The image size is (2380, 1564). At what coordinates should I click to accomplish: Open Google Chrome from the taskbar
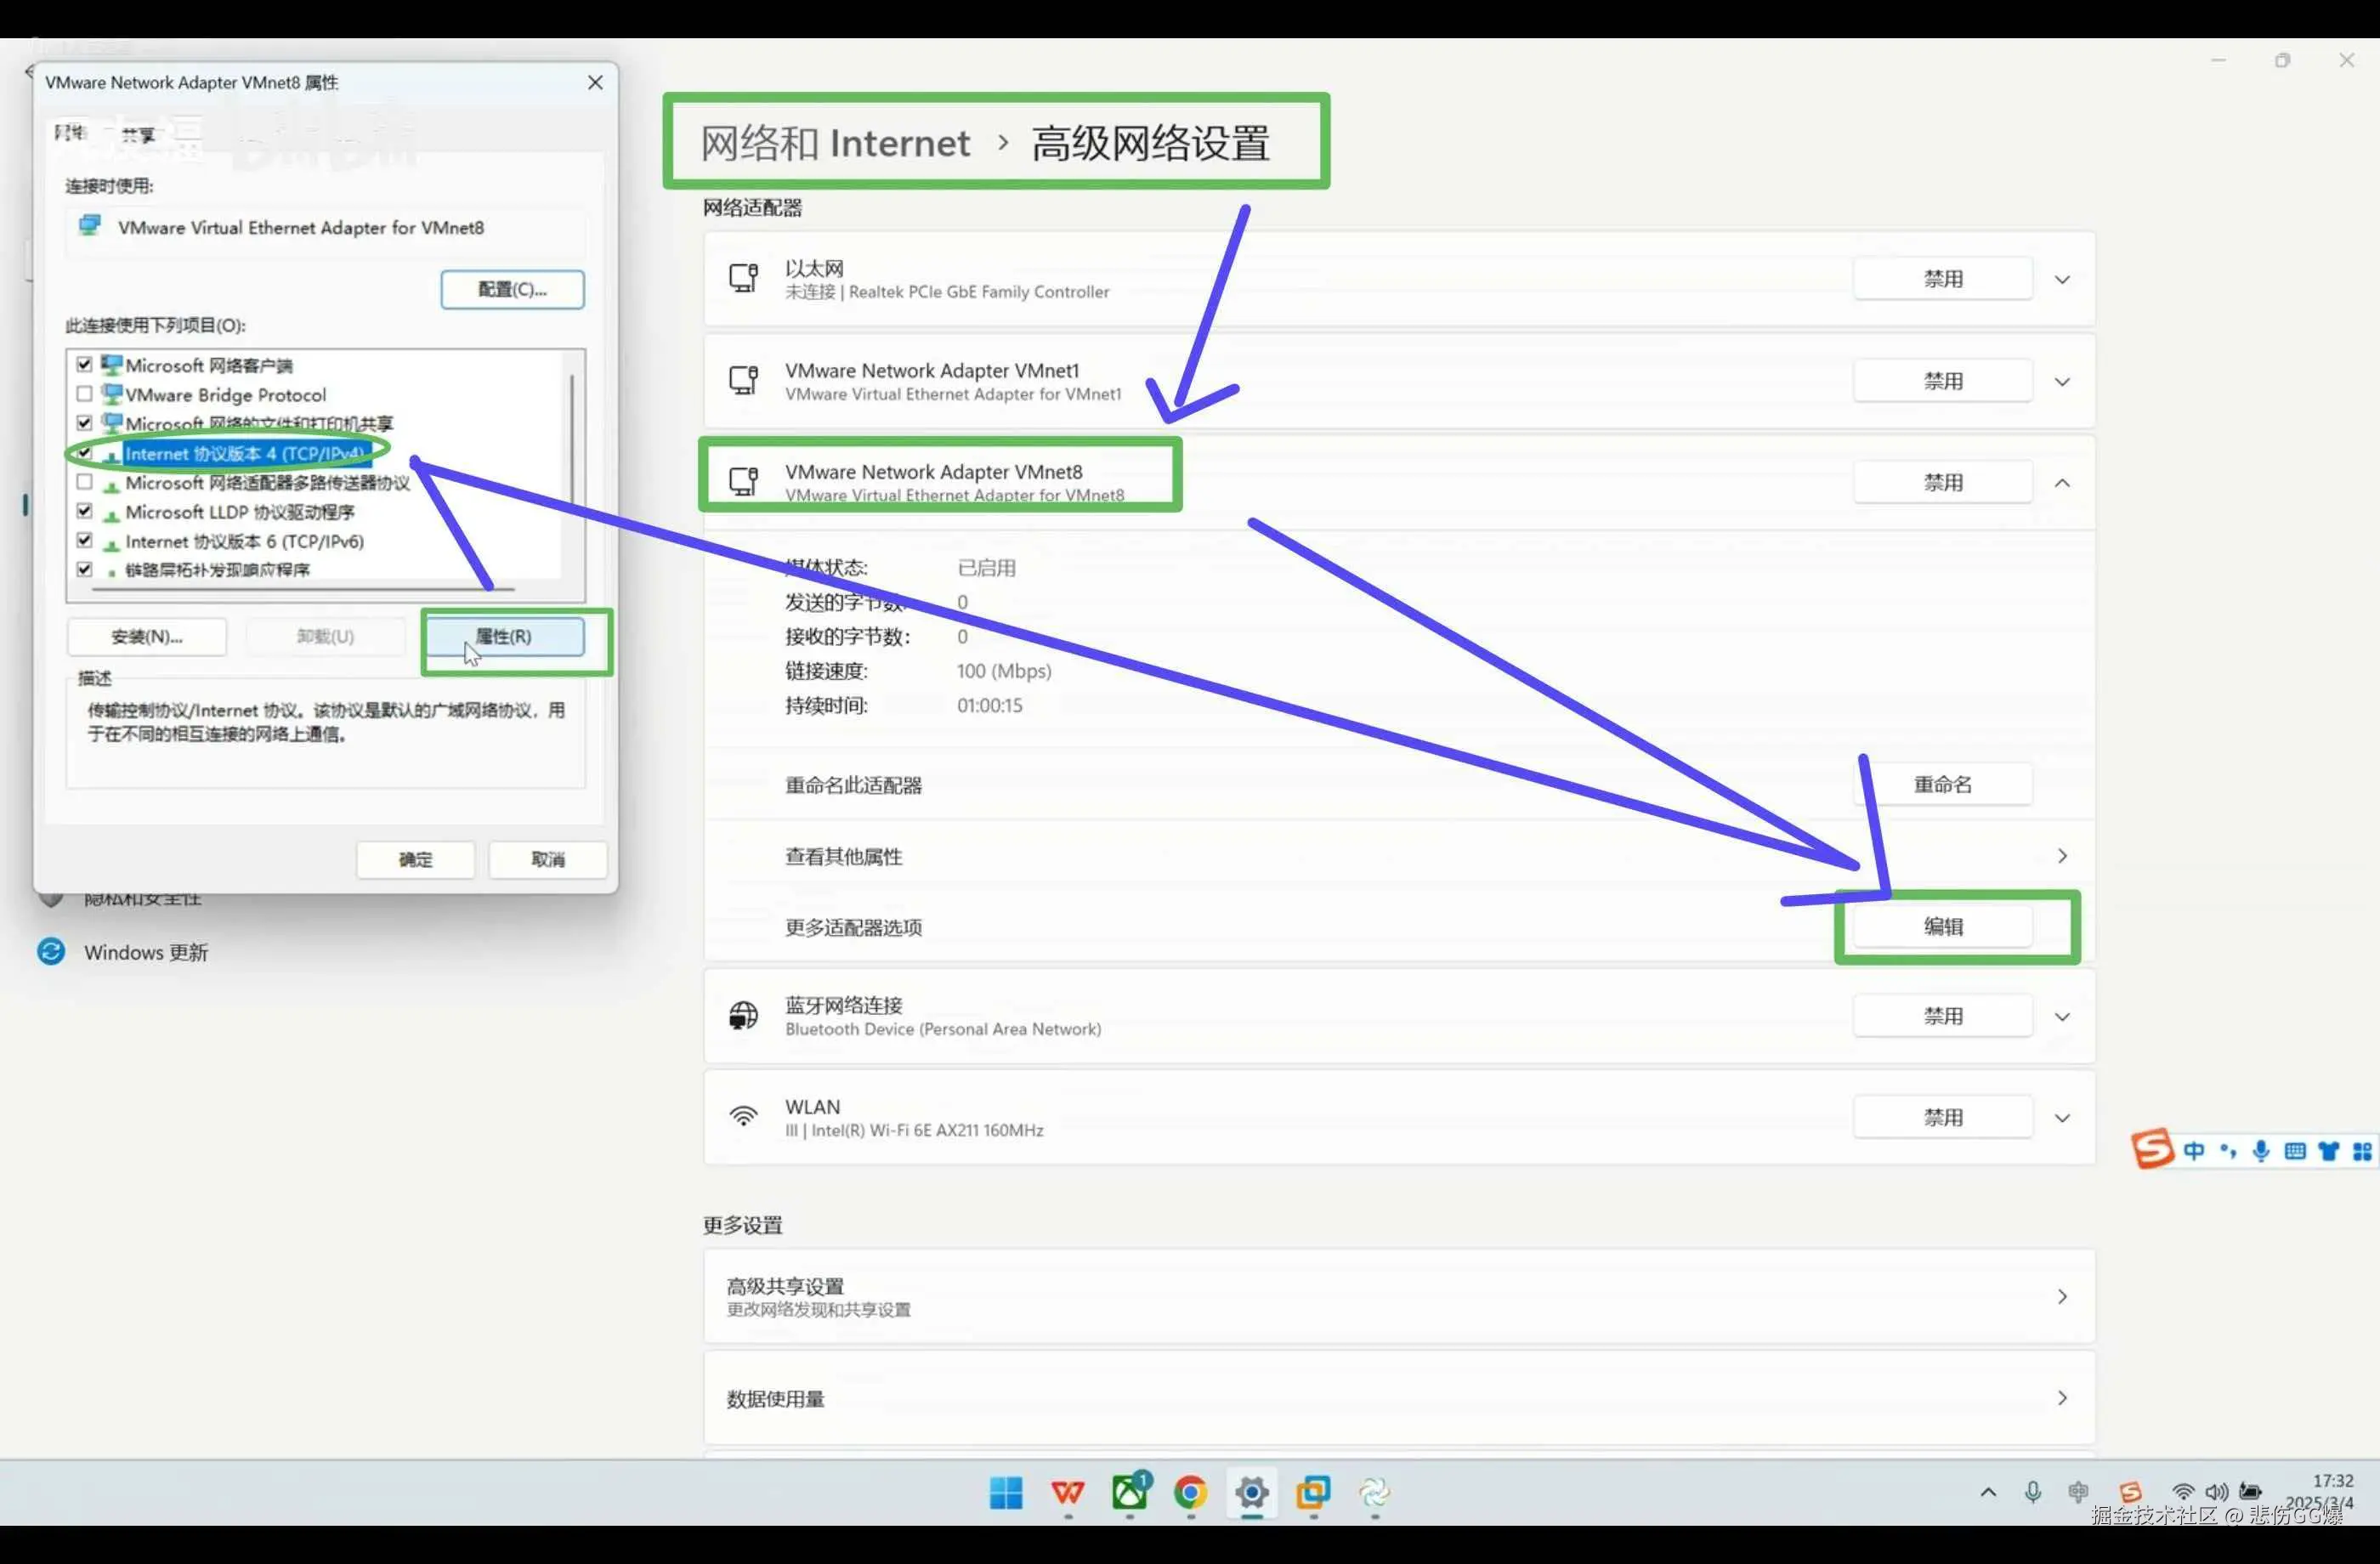(x=1190, y=1493)
